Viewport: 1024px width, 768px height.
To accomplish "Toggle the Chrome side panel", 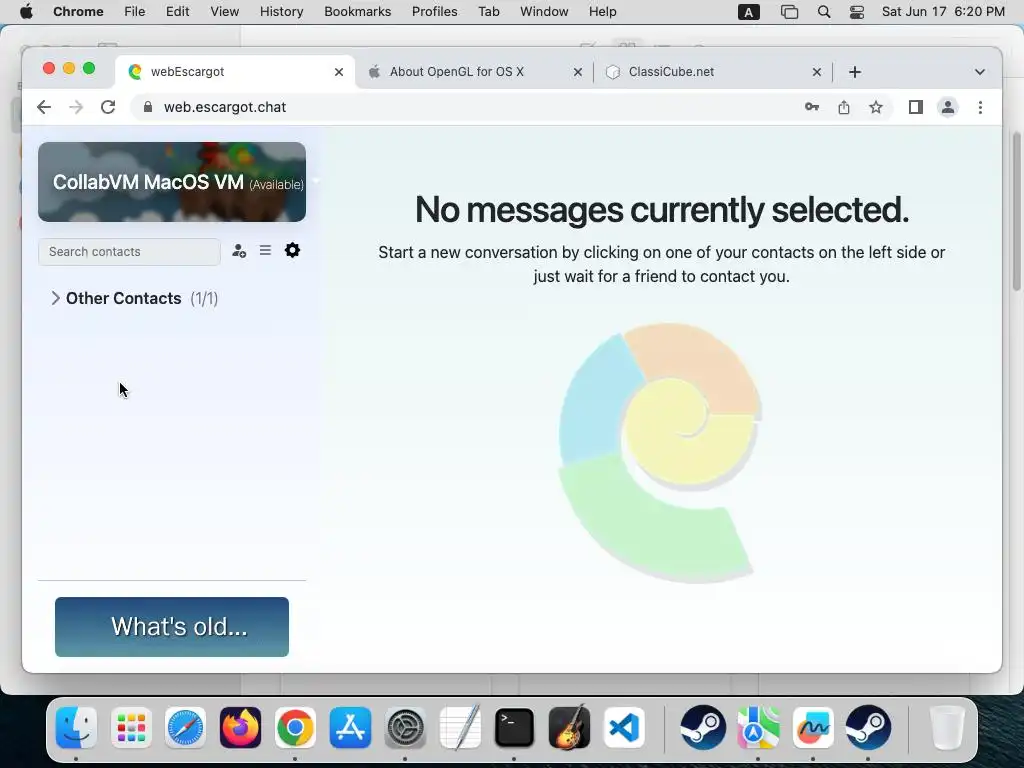I will pyautogui.click(x=916, y=107).
